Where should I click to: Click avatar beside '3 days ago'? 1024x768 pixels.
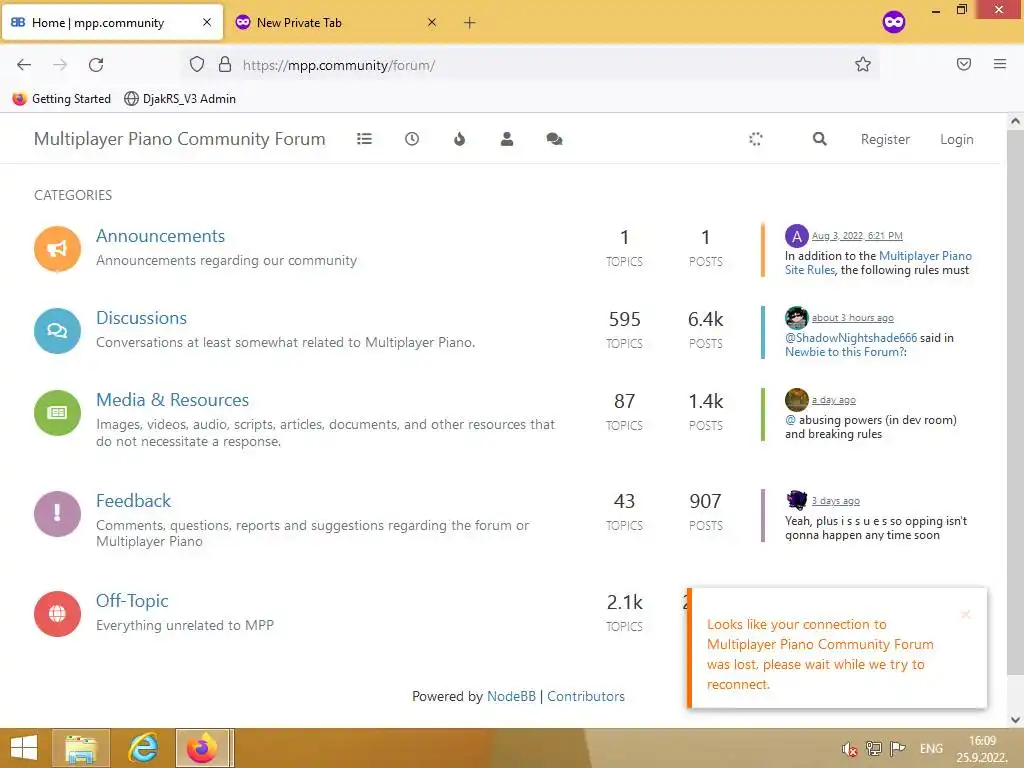pos(797,500)
